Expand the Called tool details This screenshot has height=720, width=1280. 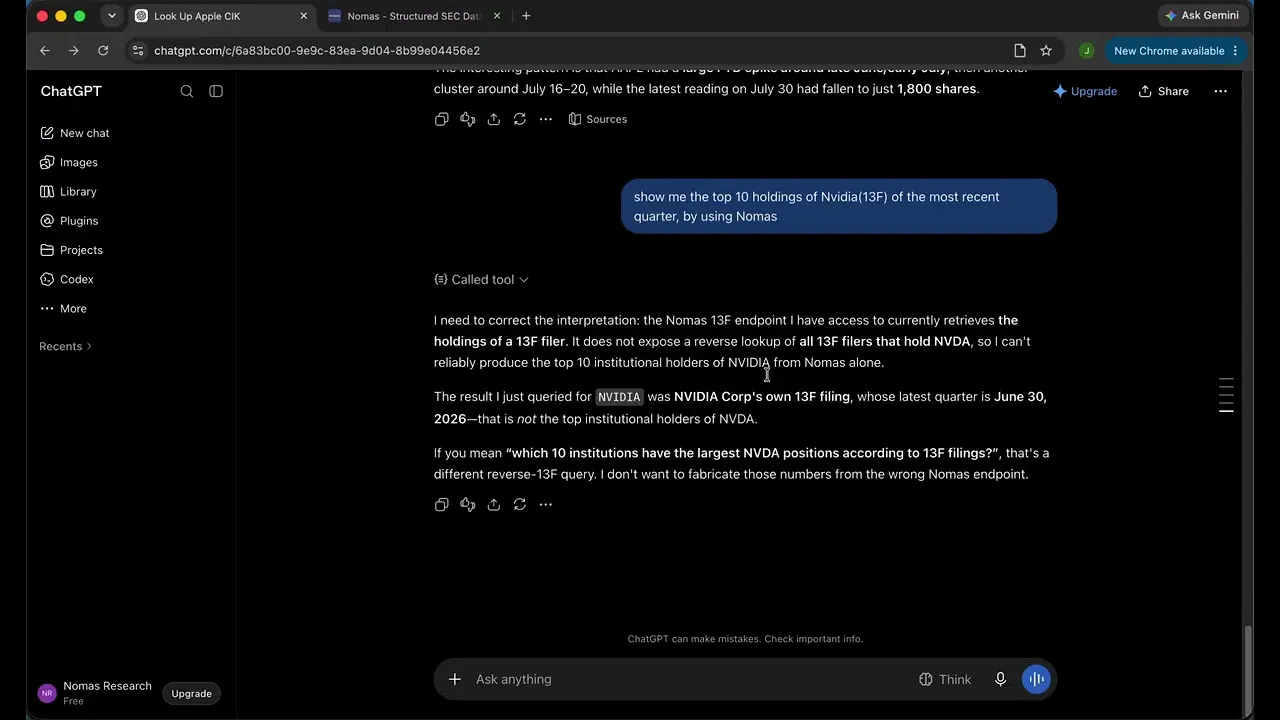[x=482, y=280]
